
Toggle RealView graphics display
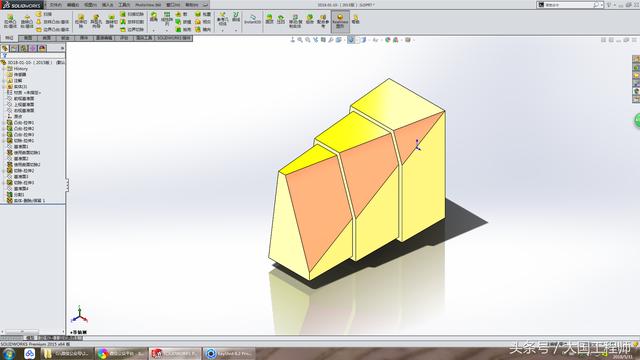coord(340,21)
